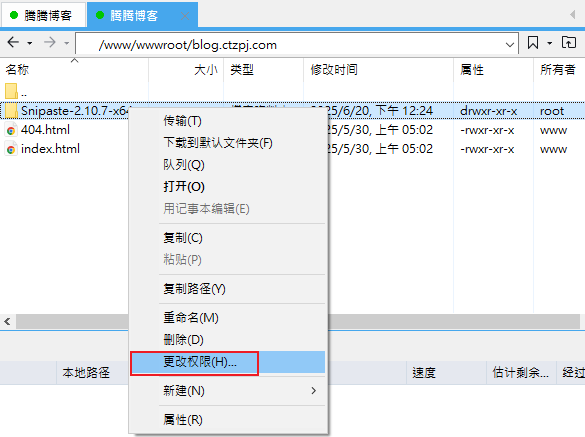Select the 404.html file icon
585x437 pixels.
click(11, 130)
